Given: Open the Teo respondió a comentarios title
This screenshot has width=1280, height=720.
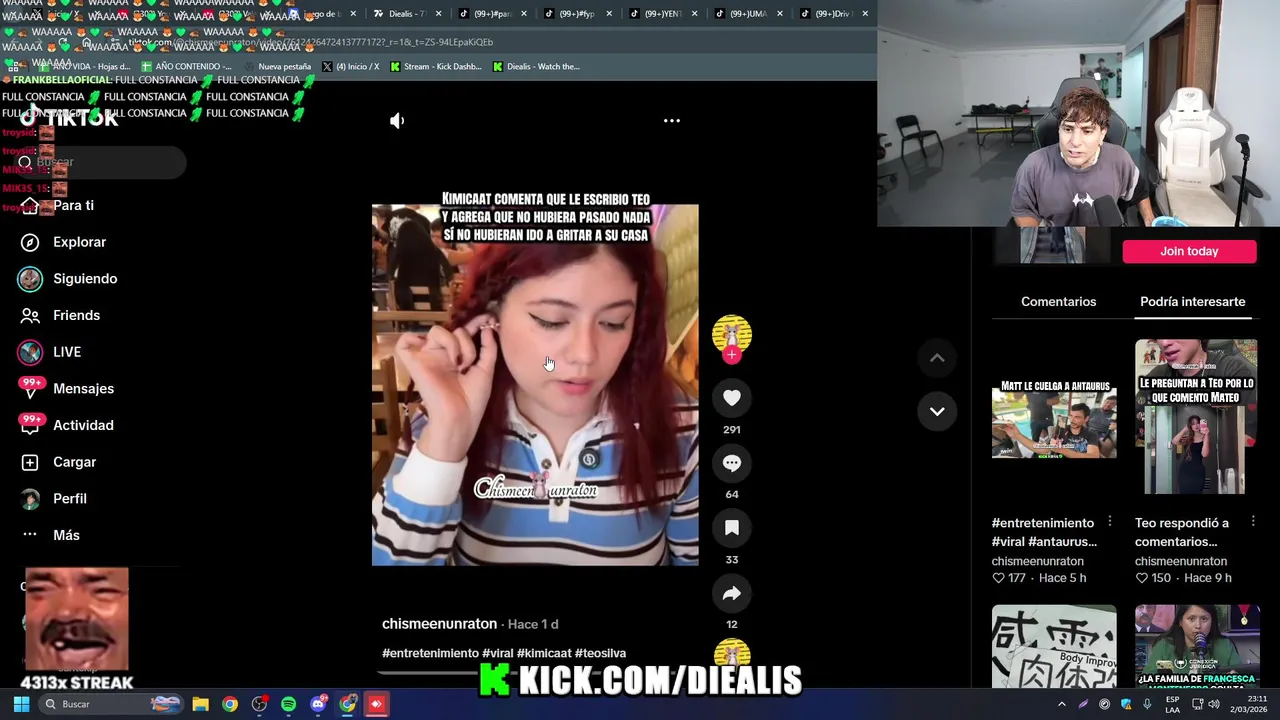Looking at the screenshot, I should [1182, 532].
